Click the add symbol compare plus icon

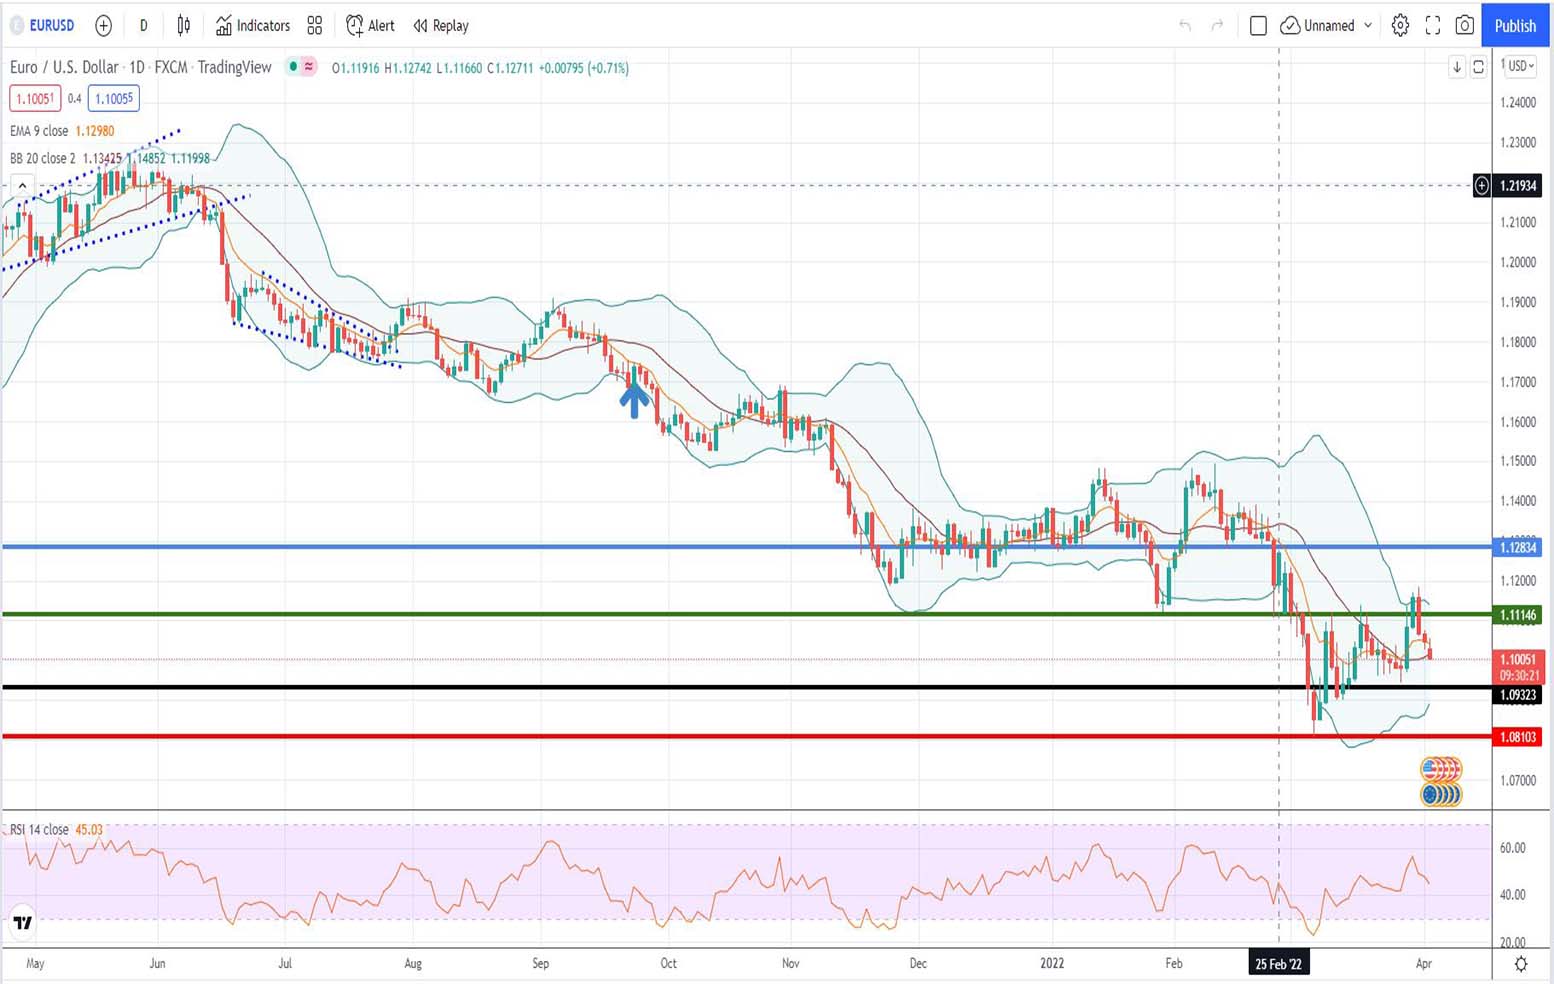tap(103, 26)
